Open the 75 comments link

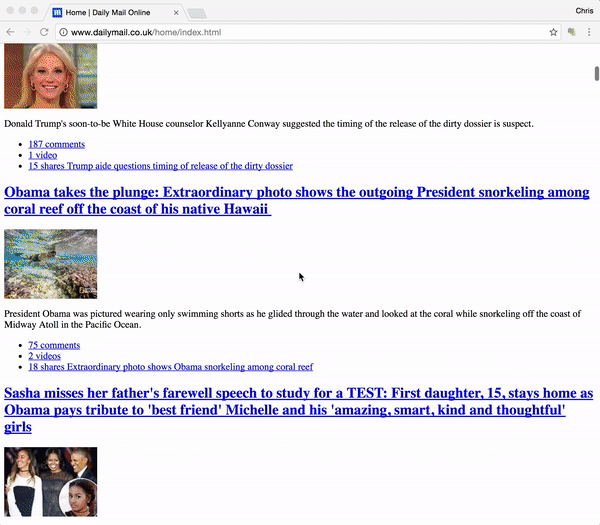pos(54,345)
